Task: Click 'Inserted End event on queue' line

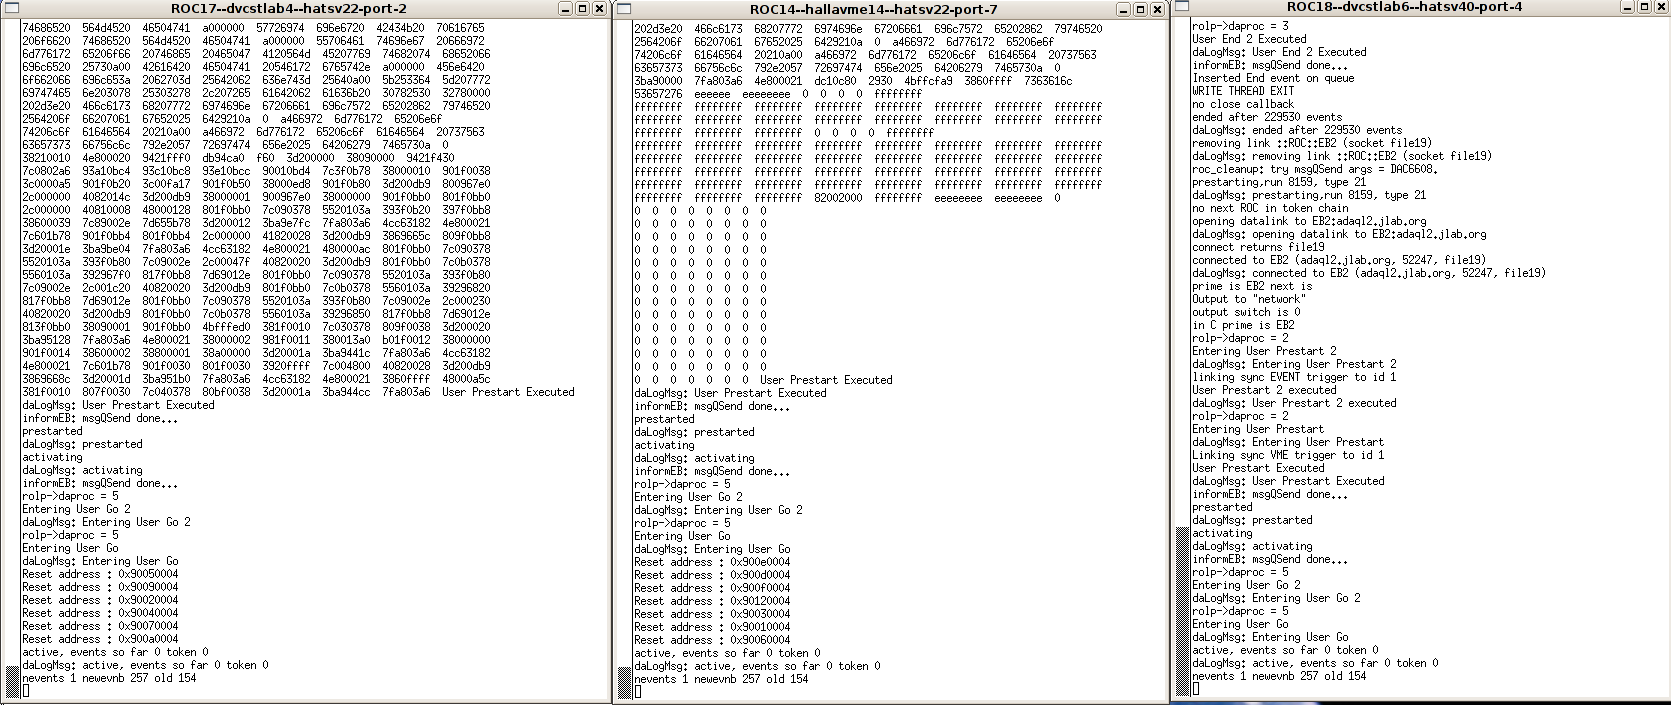Action: tap(1273, 78)
